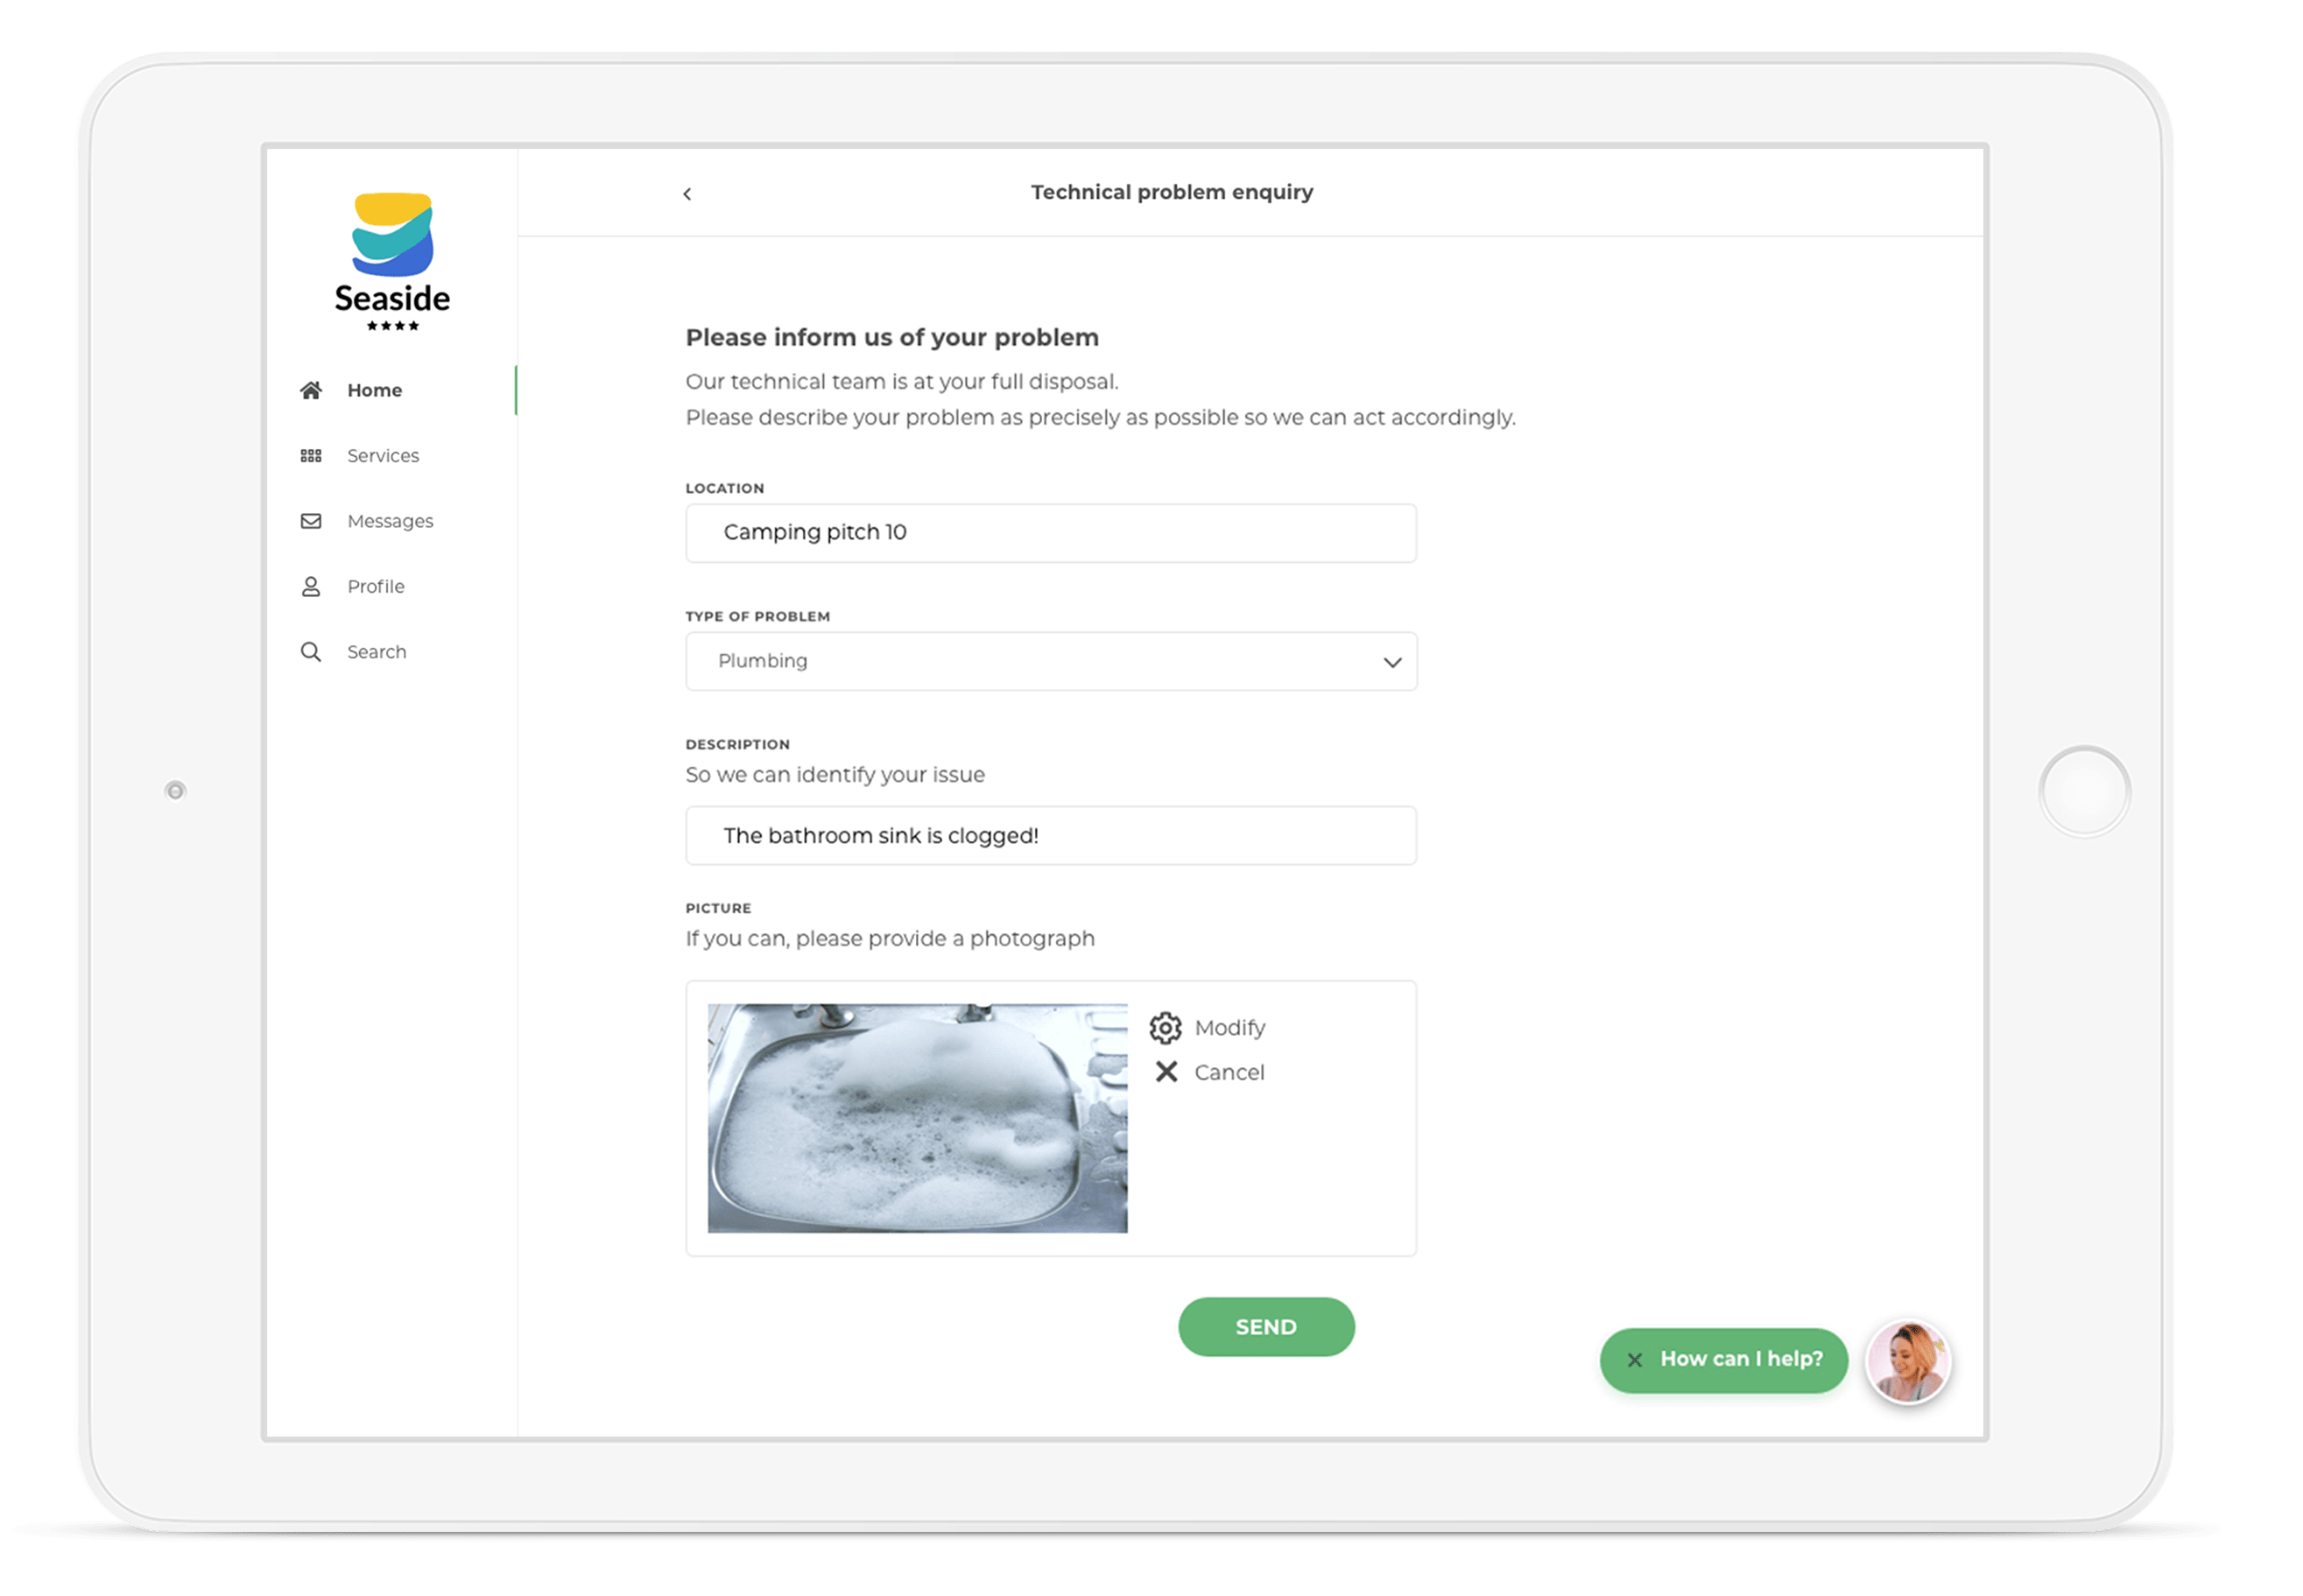
Task: Click the LOCATION label
Action: point(725,489)
